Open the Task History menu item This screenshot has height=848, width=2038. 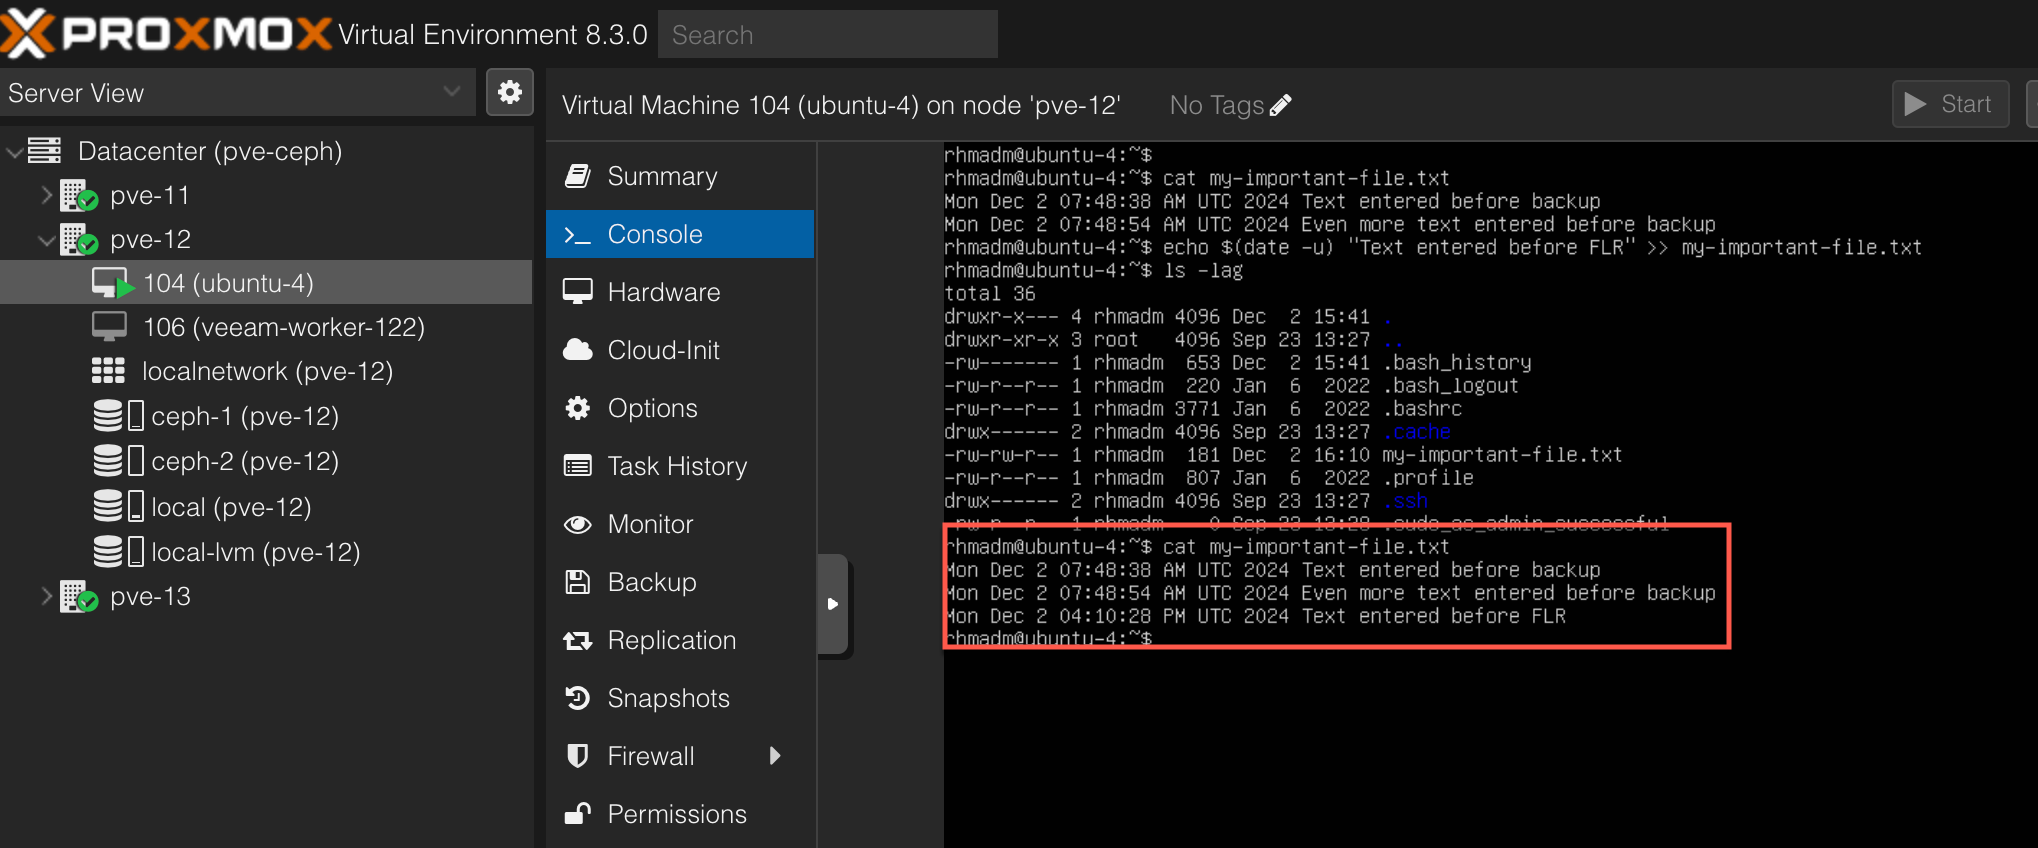tap(680, 466)
